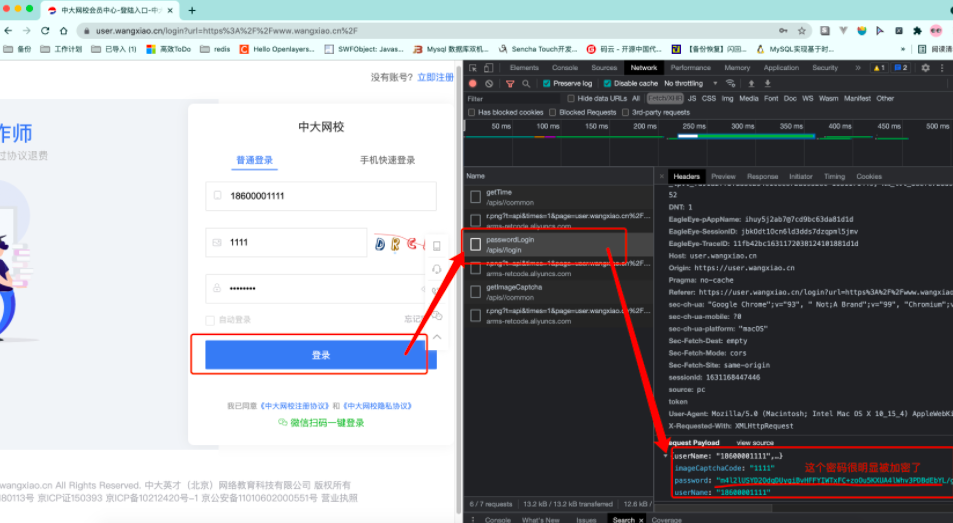953x523 pixels.
Task: Show the warnings count badge
Action: click(879, 67)
